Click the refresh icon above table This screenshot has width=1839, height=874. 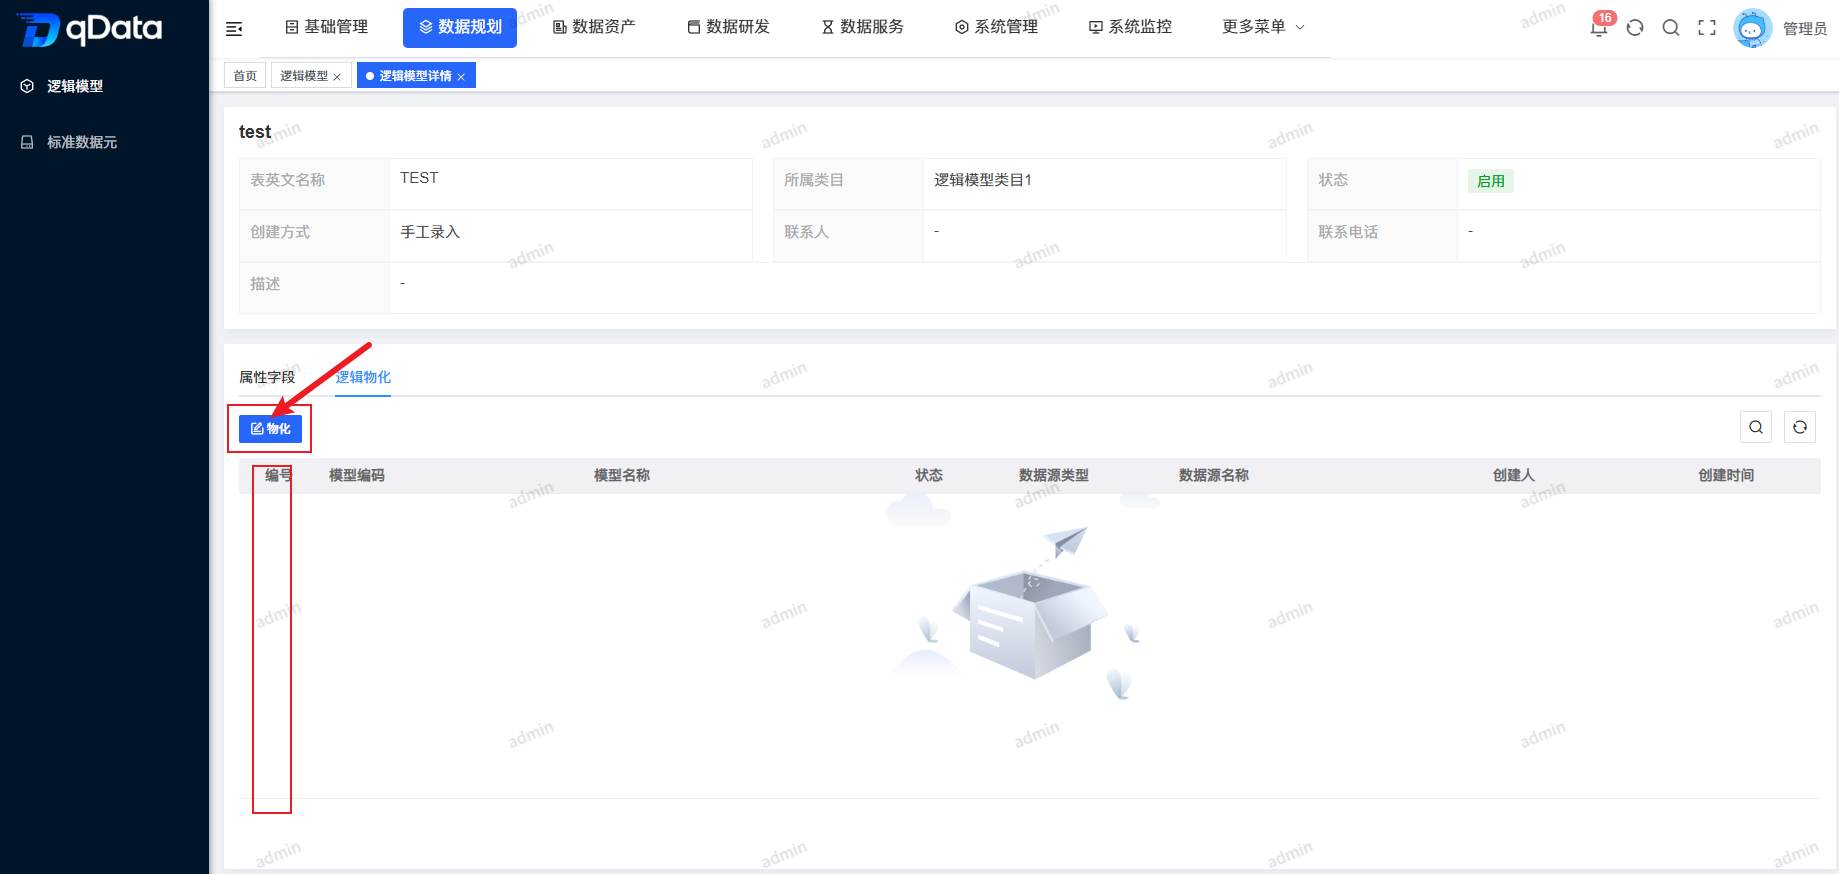(1800, 427)
